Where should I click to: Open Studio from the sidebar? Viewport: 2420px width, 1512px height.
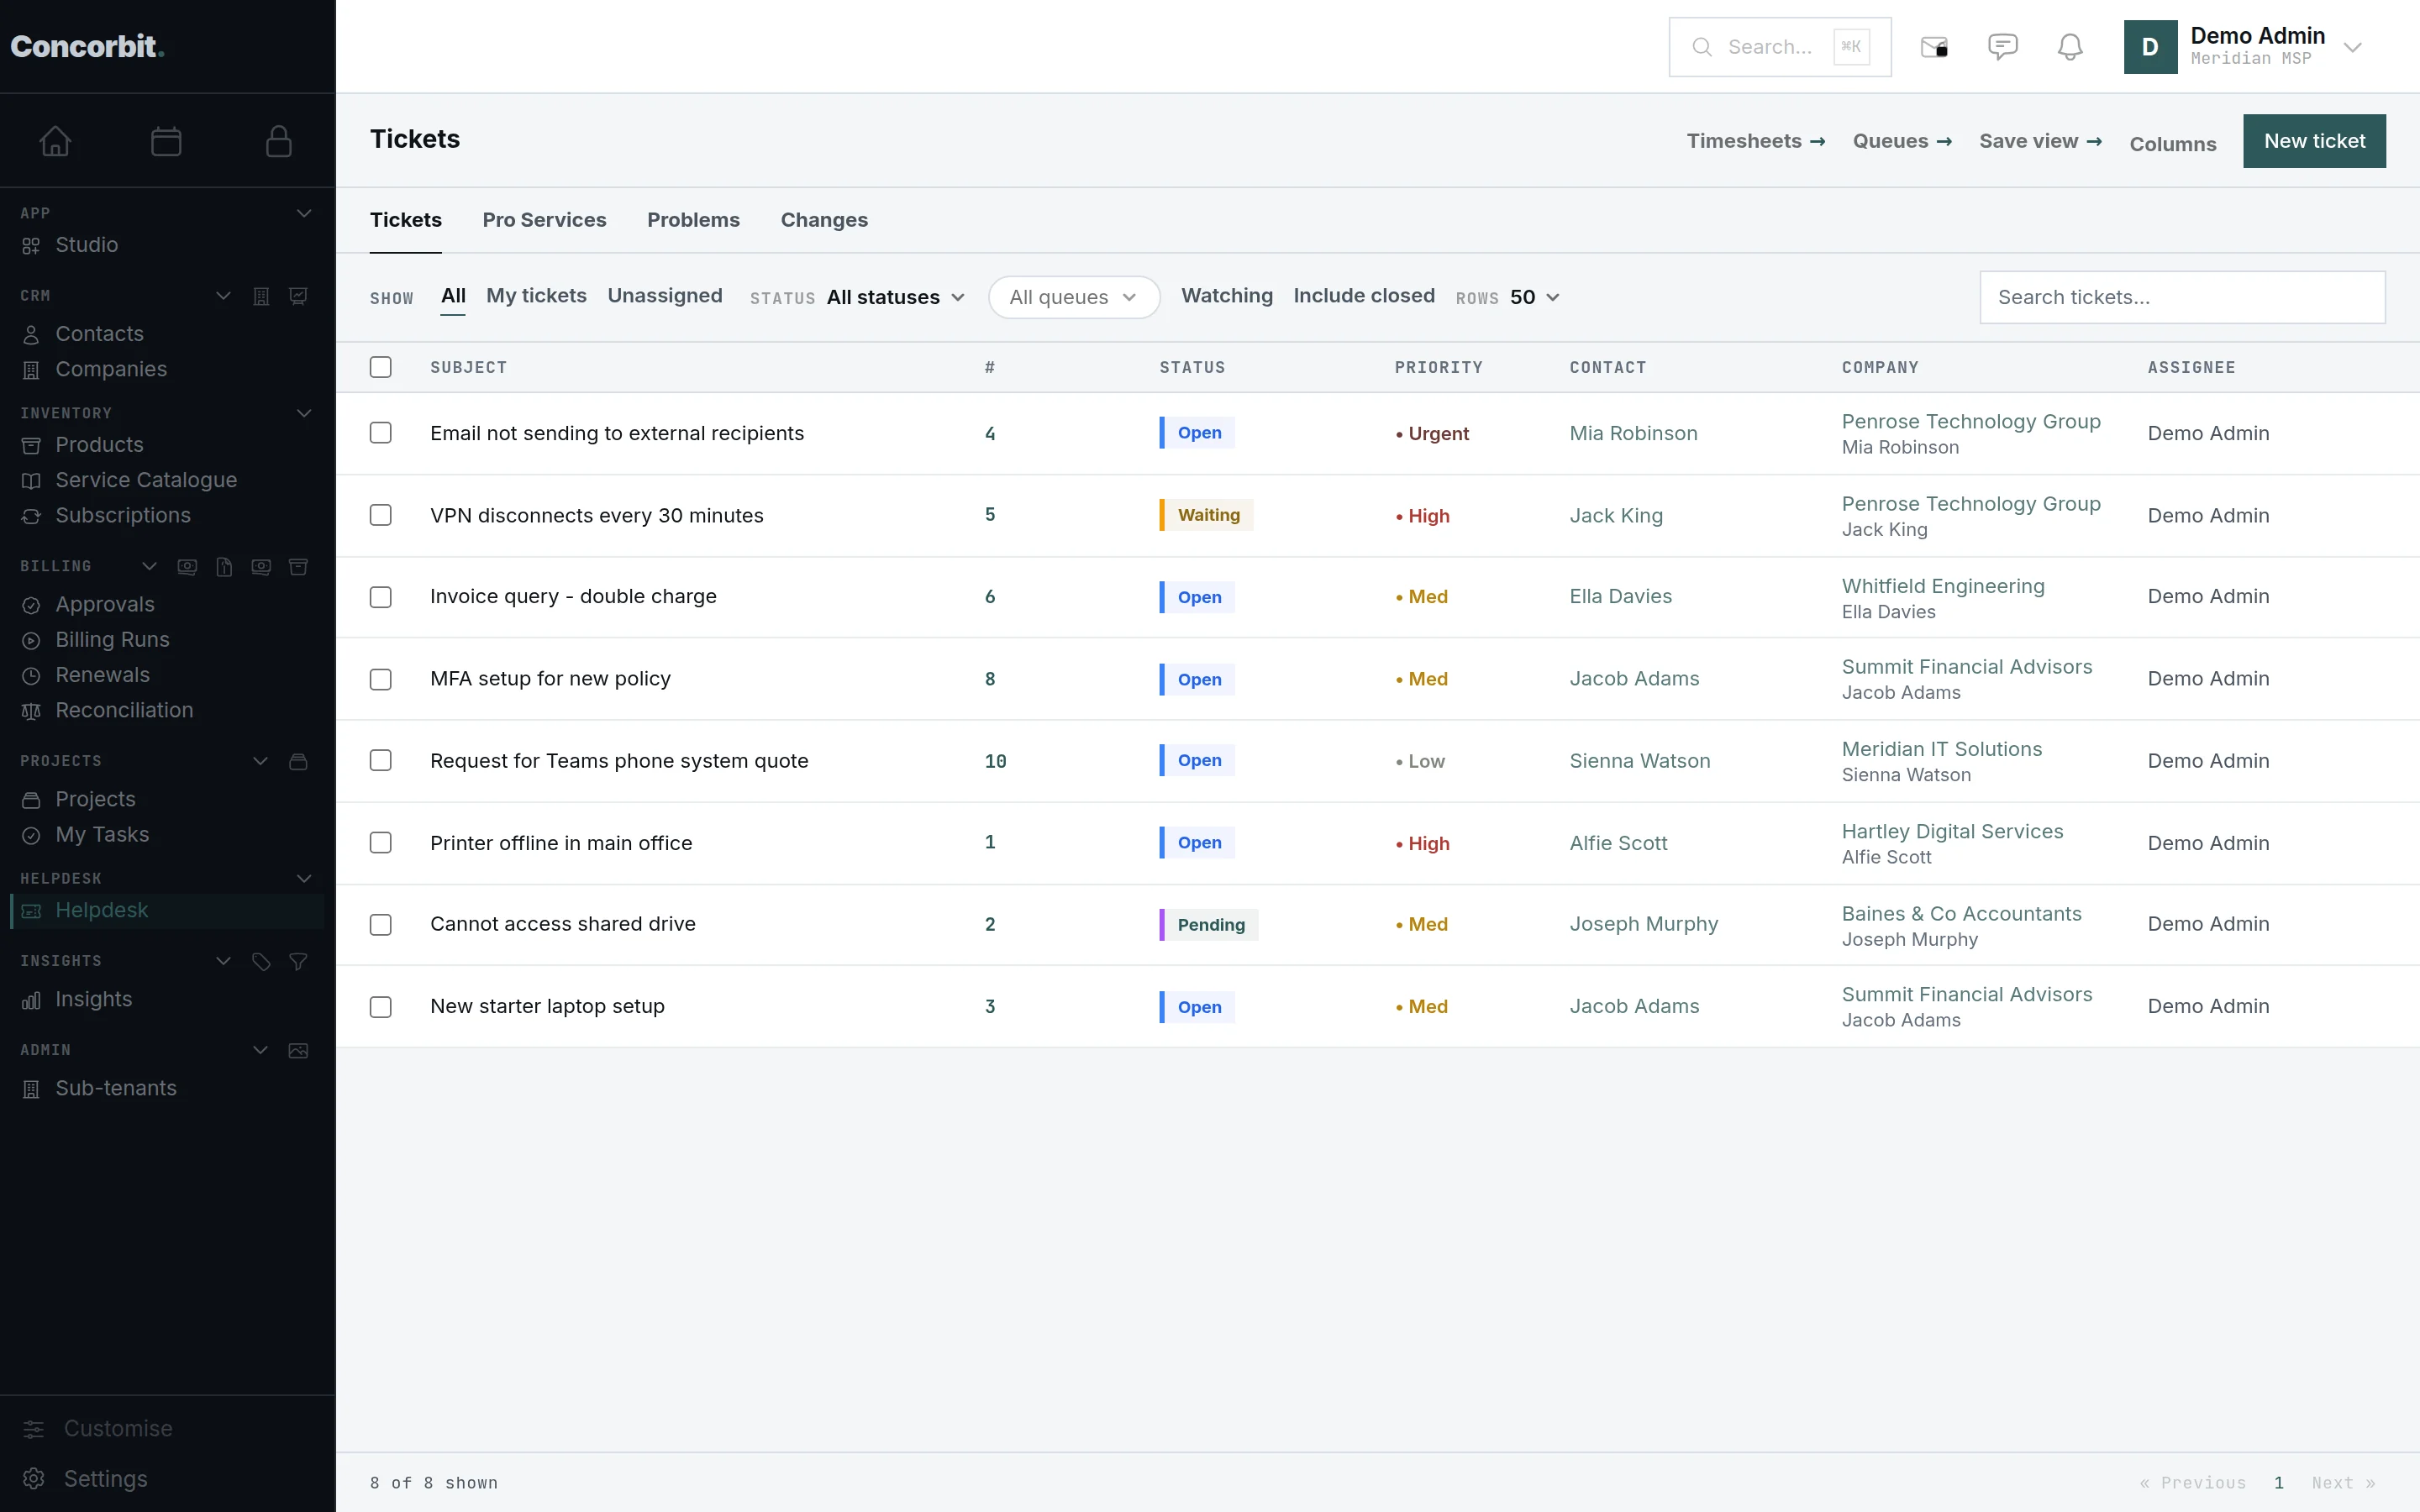166,245
